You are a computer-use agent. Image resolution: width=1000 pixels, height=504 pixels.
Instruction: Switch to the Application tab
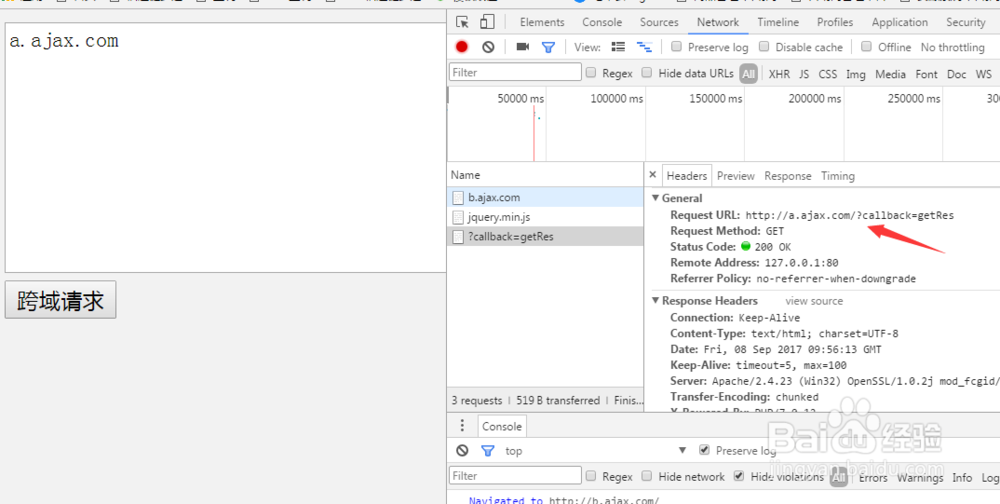click(x=900, y=22)
